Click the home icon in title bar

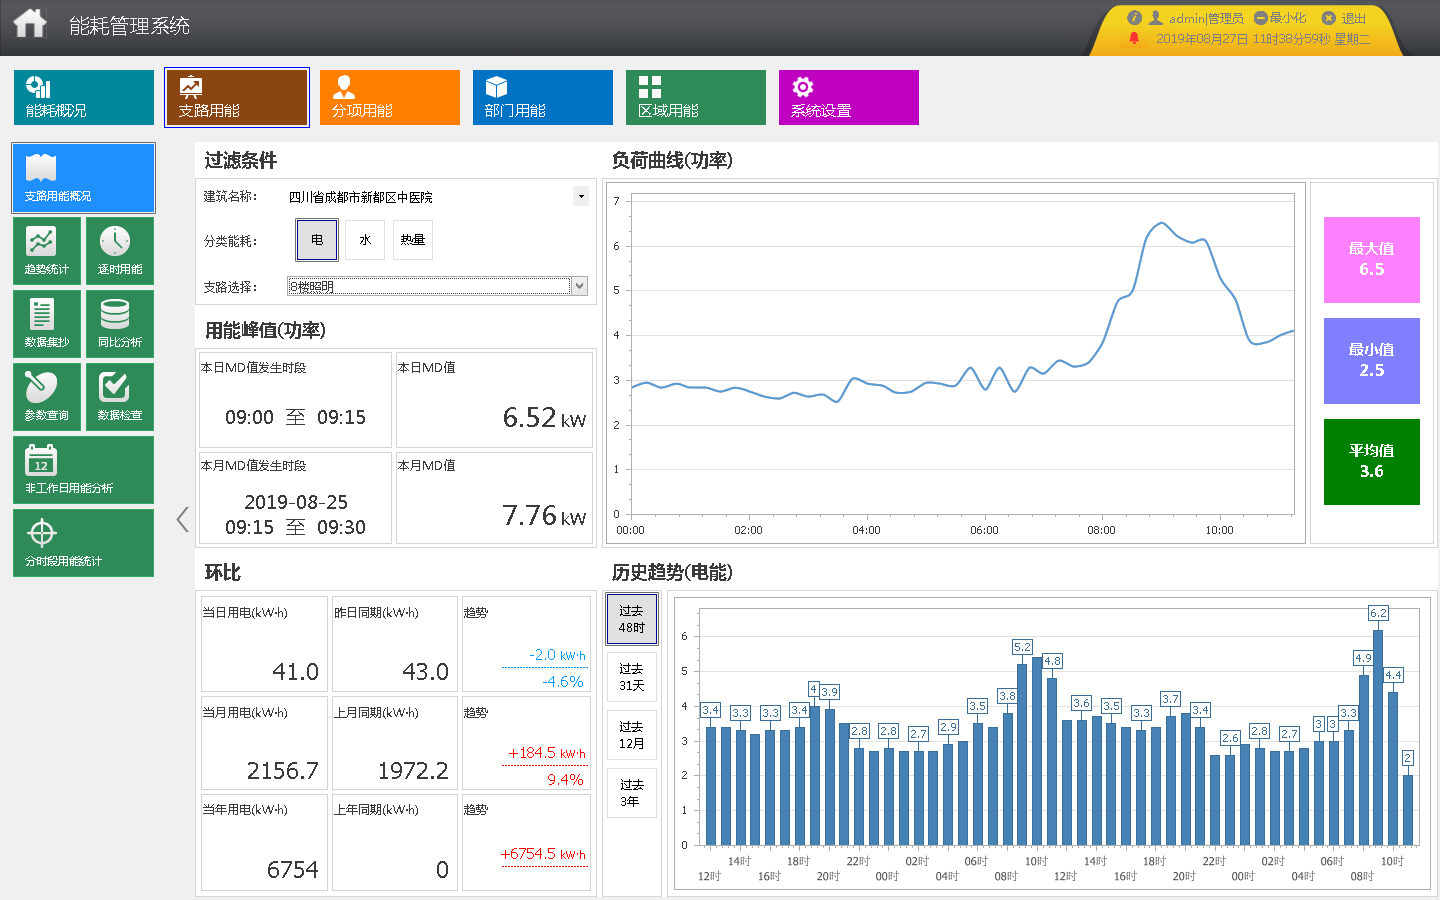click(30, 23)
